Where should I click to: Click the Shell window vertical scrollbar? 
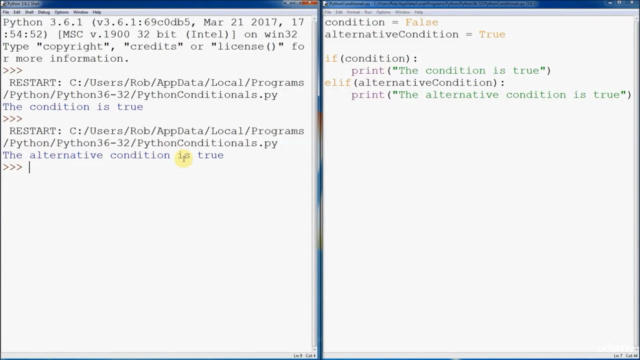pos(315,184)
